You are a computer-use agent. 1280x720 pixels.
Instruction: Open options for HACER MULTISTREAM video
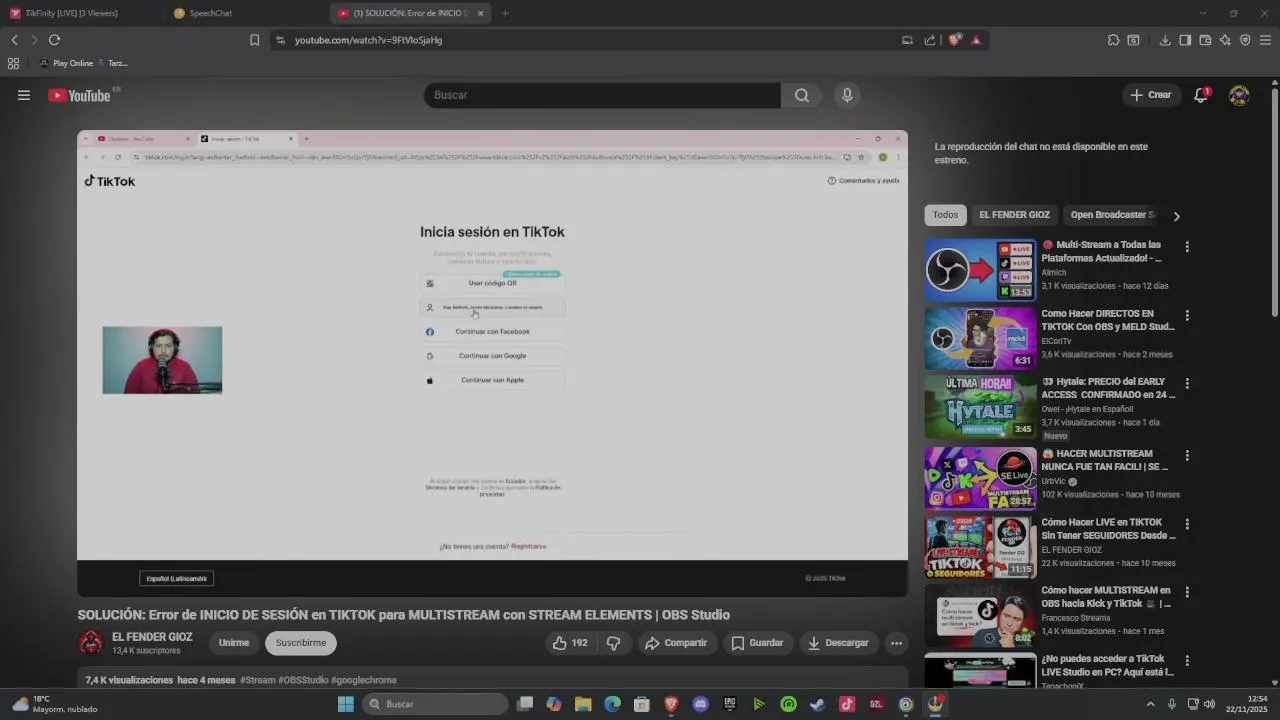[x=1187, y=455]
